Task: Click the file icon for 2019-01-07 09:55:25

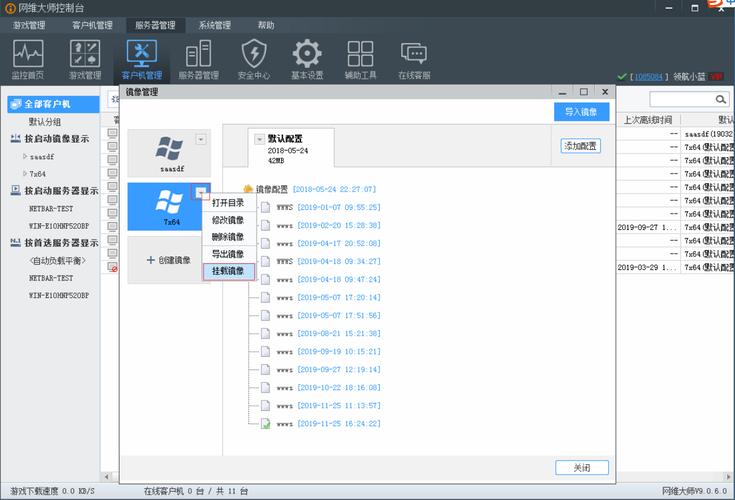Action: coord(265,207)
